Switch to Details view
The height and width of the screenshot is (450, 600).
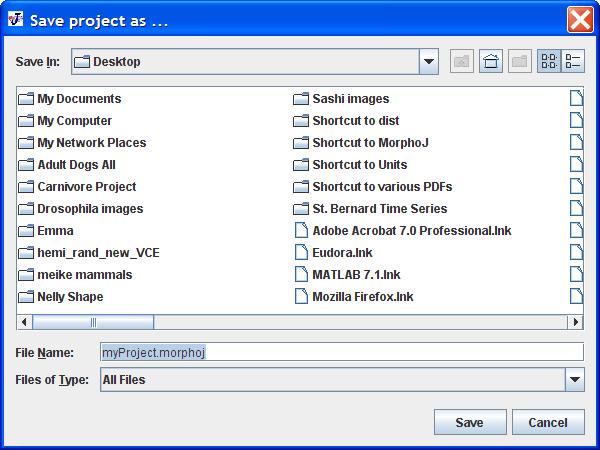(x=573, y=61)
